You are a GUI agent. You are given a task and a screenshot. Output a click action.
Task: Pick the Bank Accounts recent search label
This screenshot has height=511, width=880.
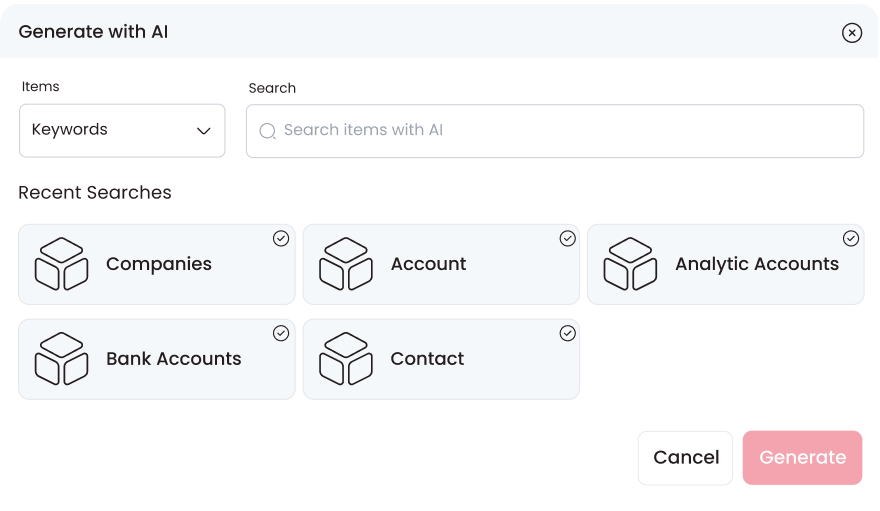pos(174,359)
